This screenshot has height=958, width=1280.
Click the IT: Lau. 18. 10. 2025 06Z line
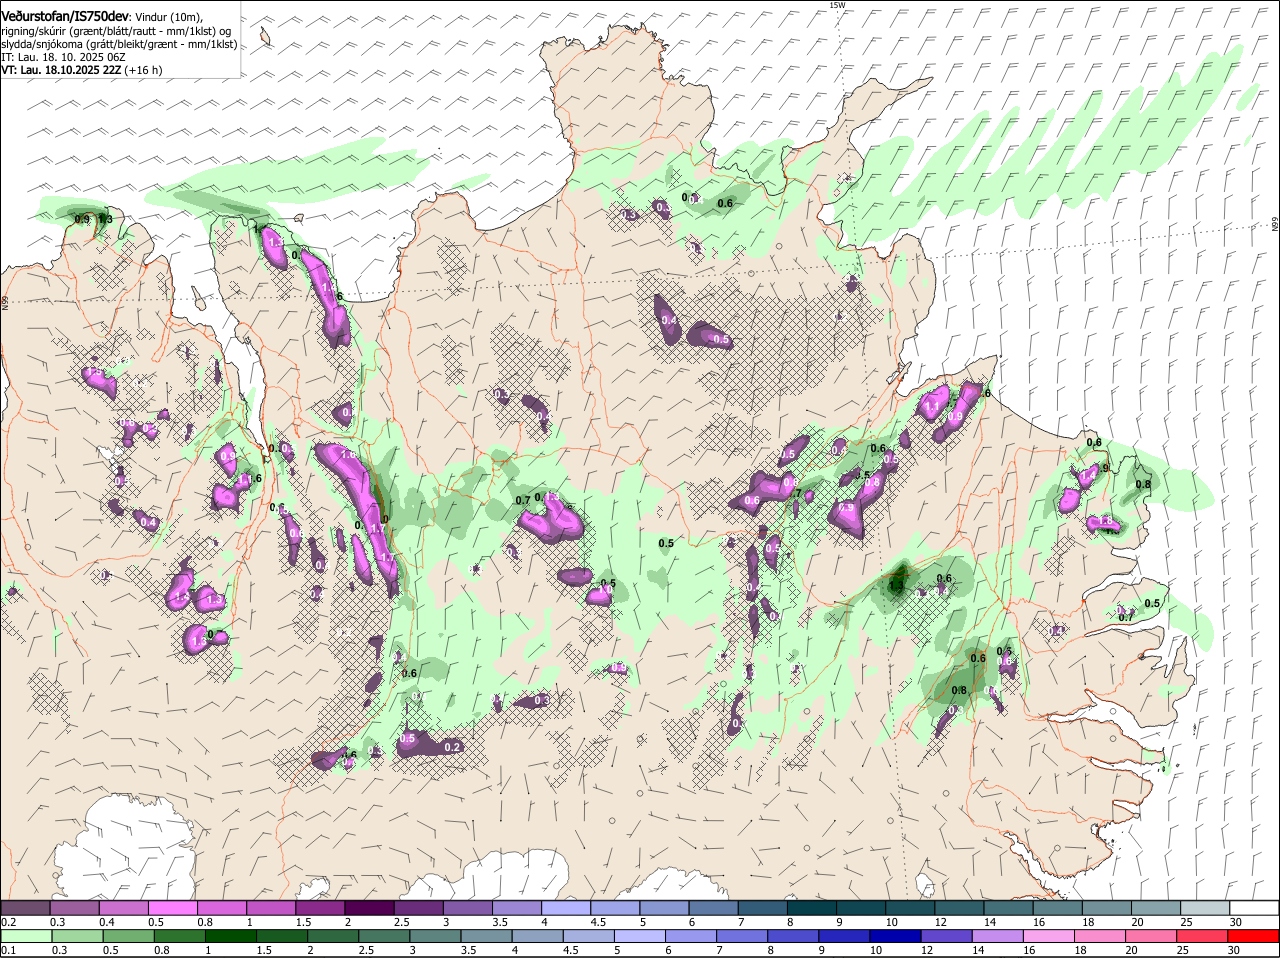63,57
